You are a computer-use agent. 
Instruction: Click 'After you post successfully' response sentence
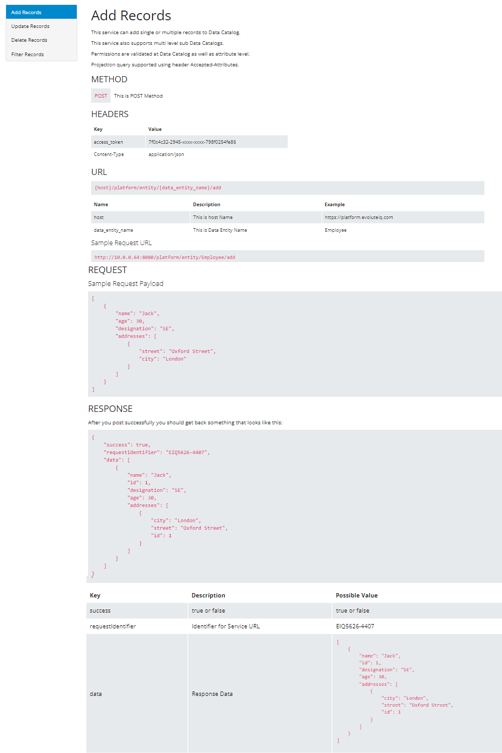[x=185, y=423]
